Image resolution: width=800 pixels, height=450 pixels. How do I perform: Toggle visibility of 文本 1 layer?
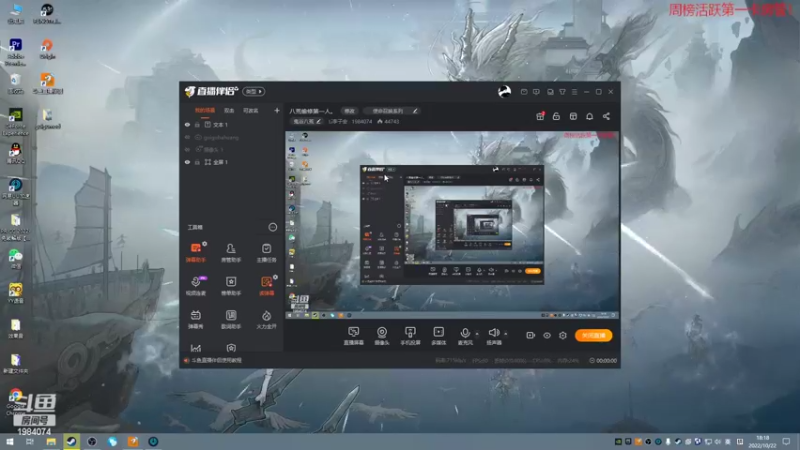(x=187, y=124)
